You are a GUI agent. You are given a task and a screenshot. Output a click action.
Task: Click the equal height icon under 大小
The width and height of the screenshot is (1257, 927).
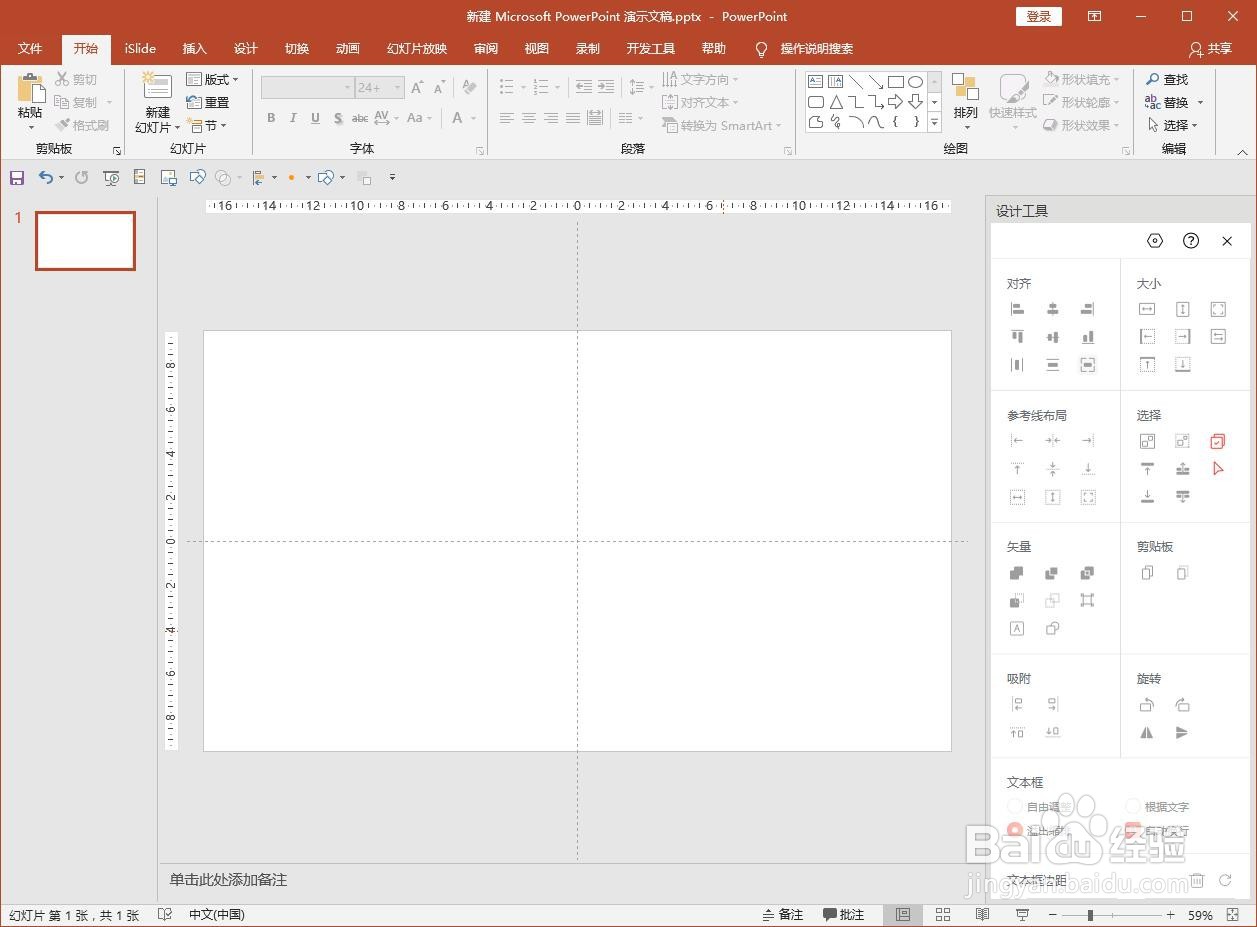coord(1182,309)
